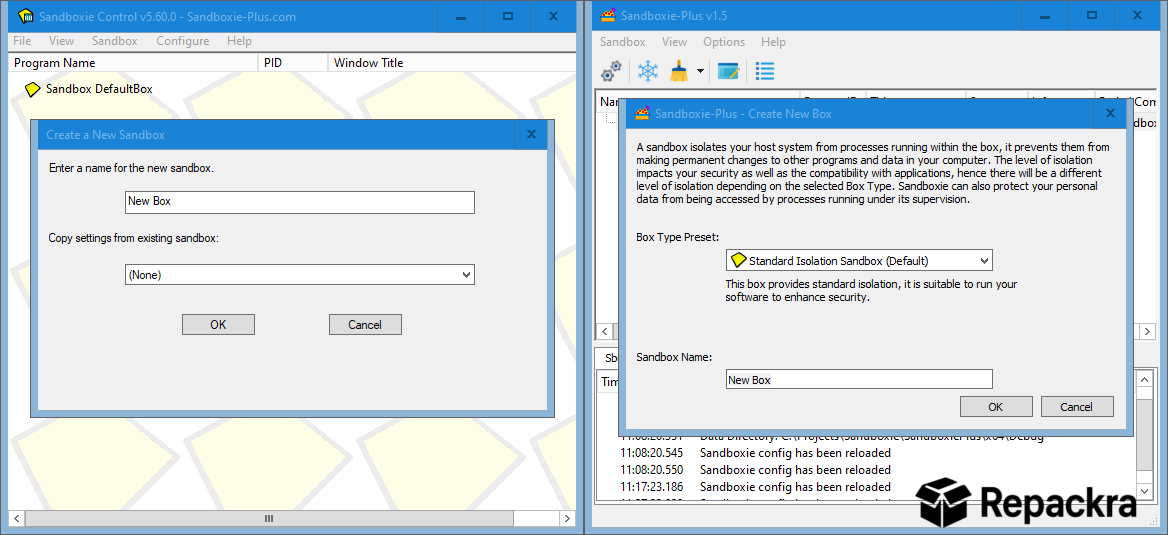Open the Options menu in Sandboxie-Plus
The width and height of the screenshot is (1168, 535).
tap(724, 42)
